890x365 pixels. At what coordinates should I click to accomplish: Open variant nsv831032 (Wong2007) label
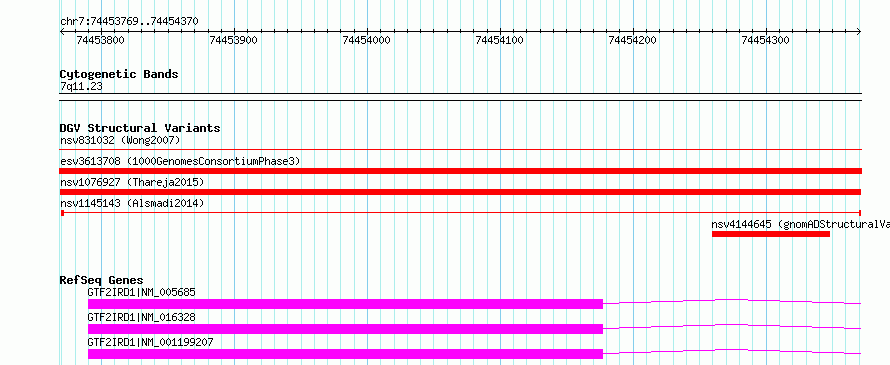click(x=120, y=140)
